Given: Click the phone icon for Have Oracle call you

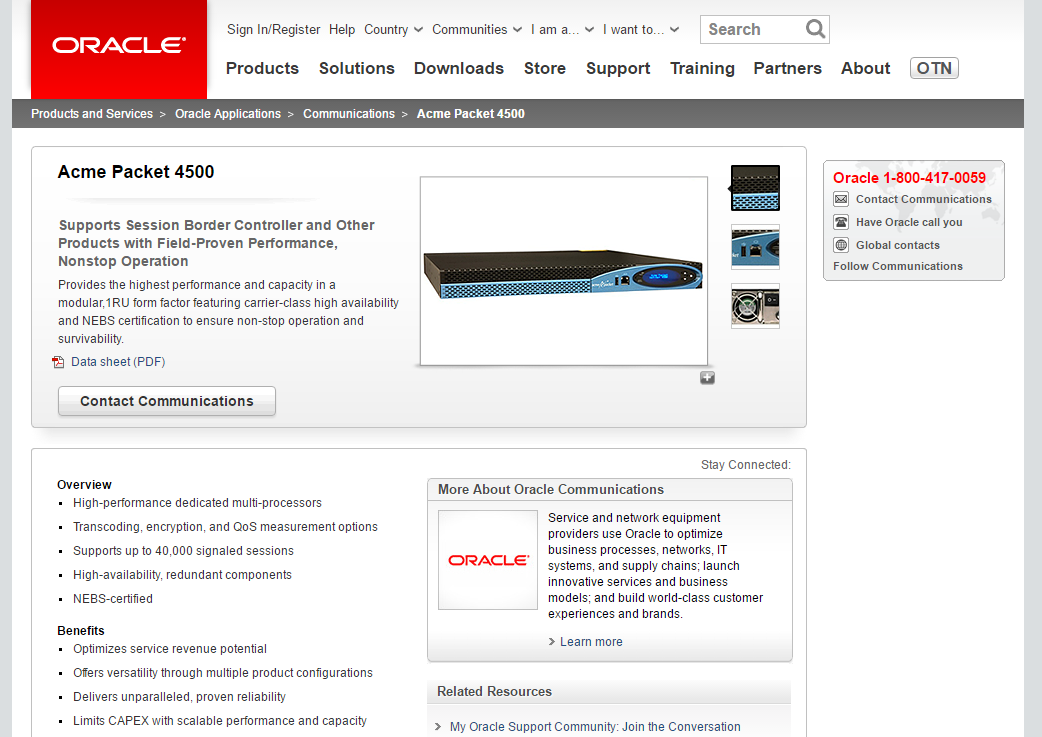Looking at the screenshot, I should click(x=841, y=222).
